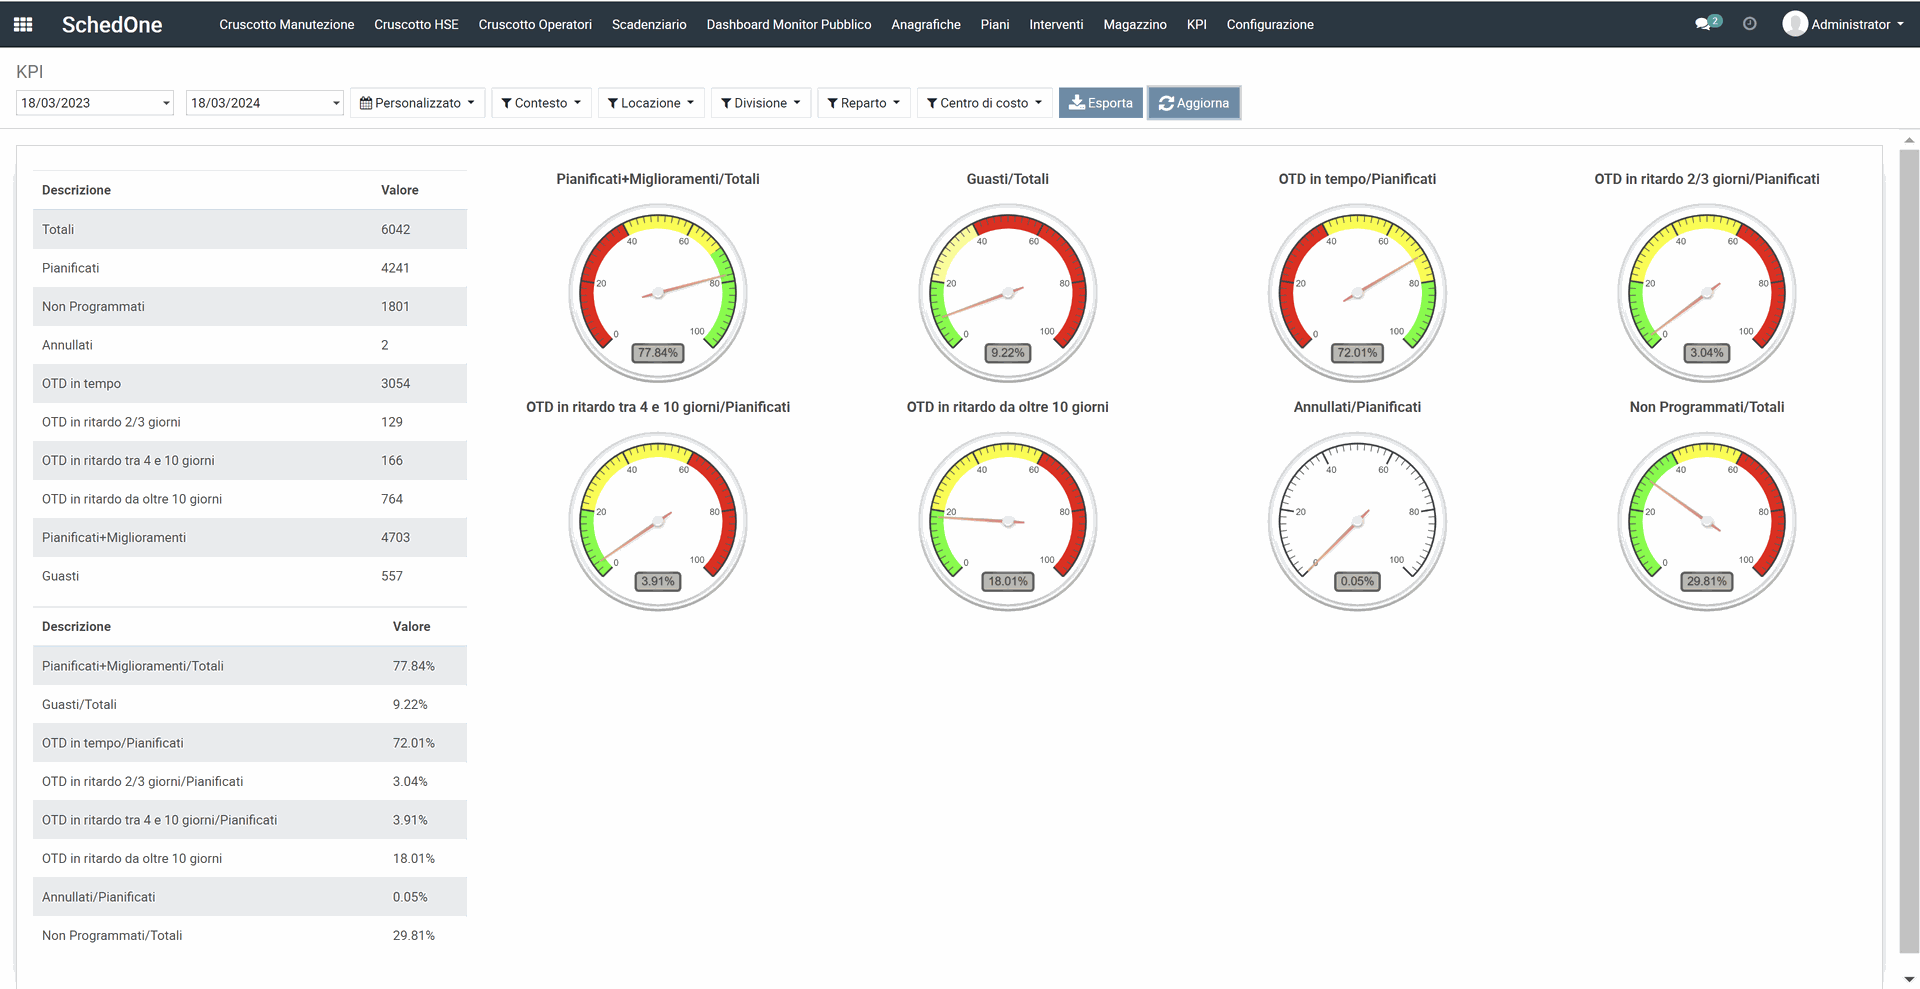
Task: Click the vertical page scrollbar
Action: tap(1909, 550)
